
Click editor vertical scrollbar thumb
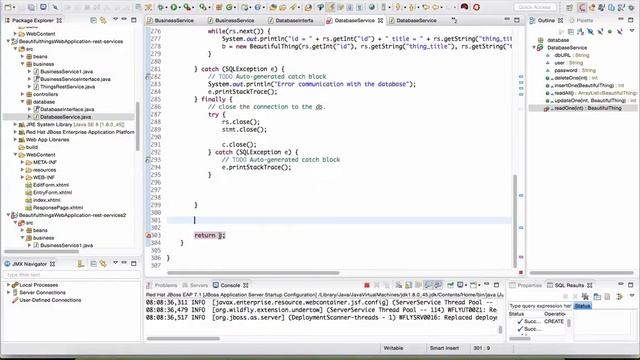[515, 220]
